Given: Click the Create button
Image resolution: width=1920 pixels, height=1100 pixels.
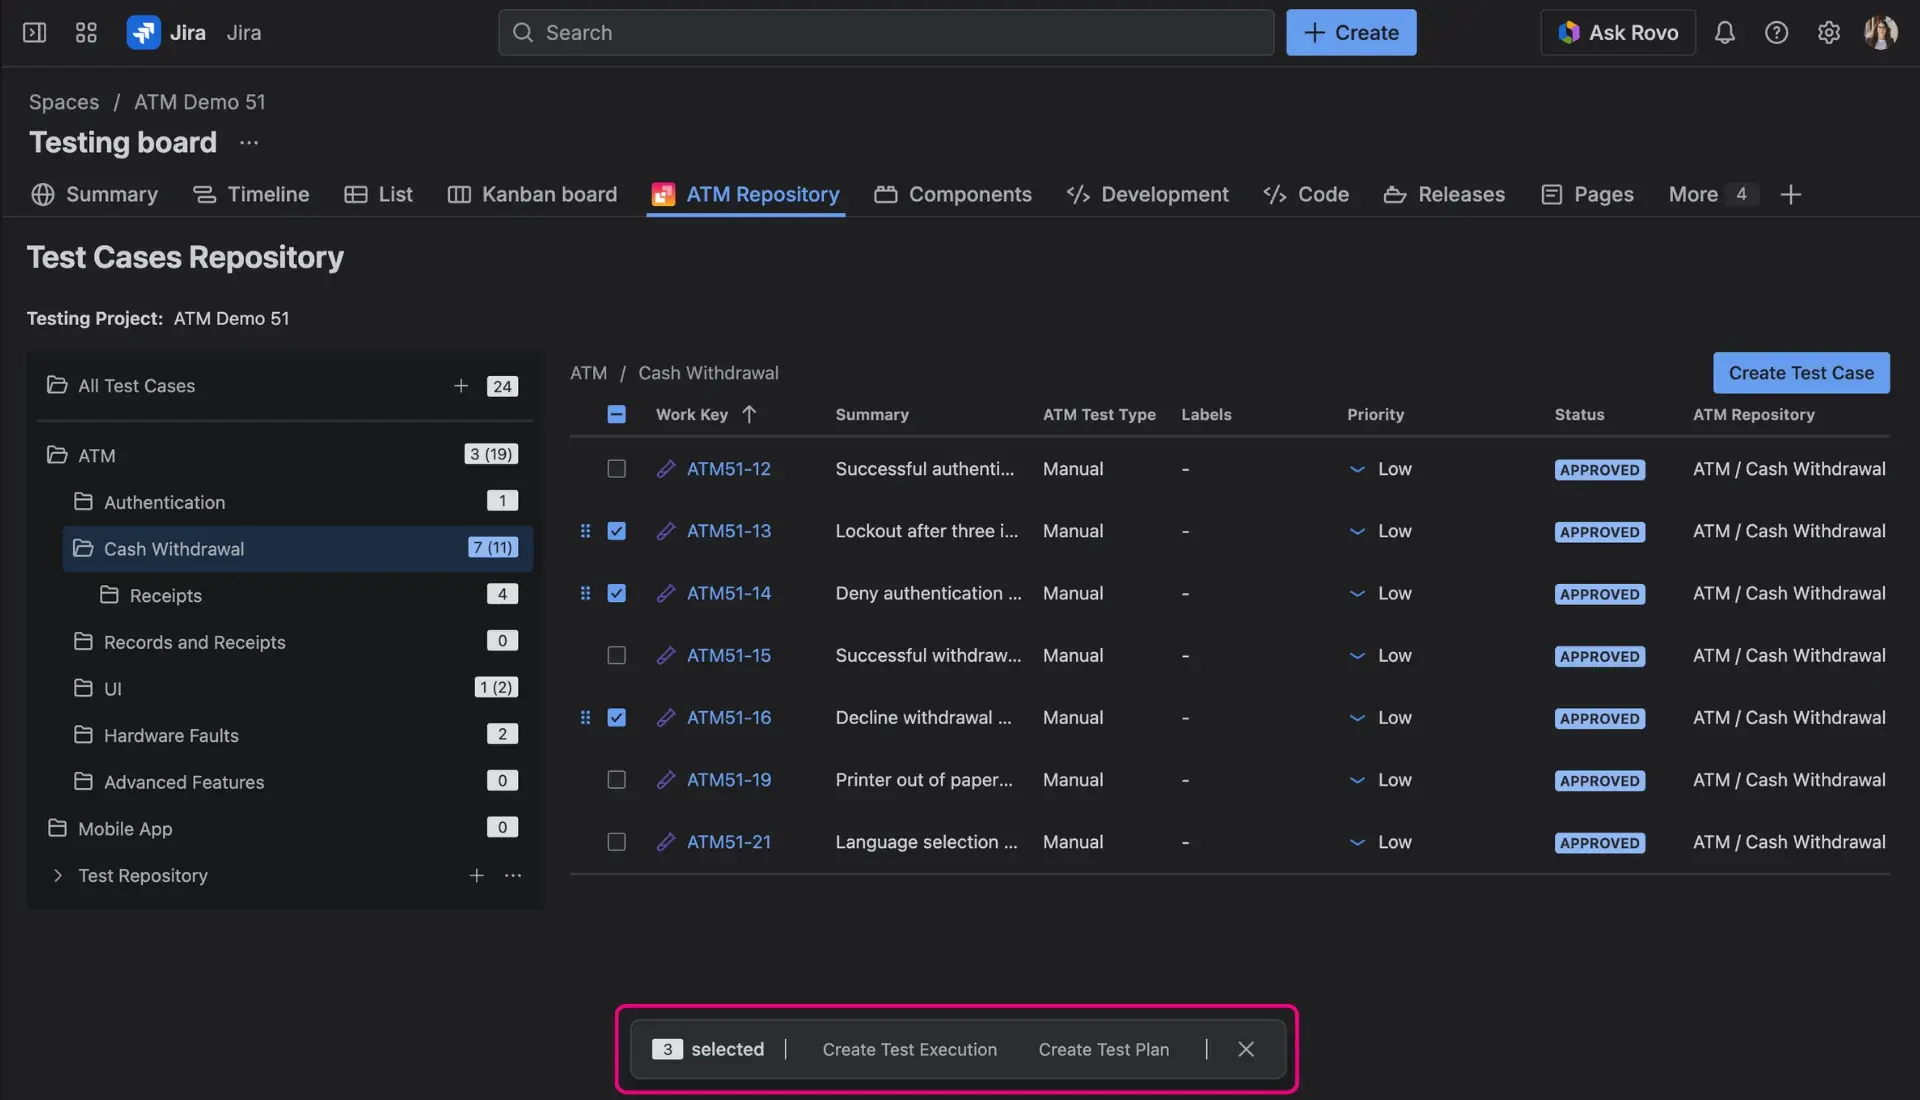Looking at the screenshot, I should click(x=1351, y=32).
